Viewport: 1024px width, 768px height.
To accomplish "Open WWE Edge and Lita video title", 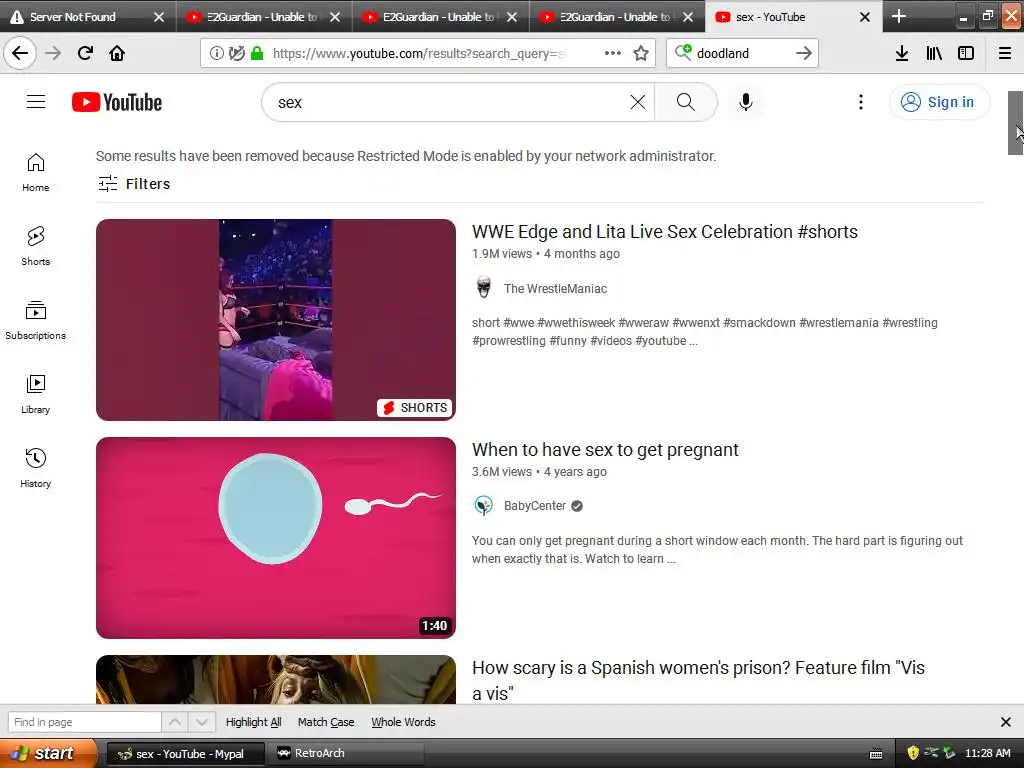I will click(x=665, y=231).
